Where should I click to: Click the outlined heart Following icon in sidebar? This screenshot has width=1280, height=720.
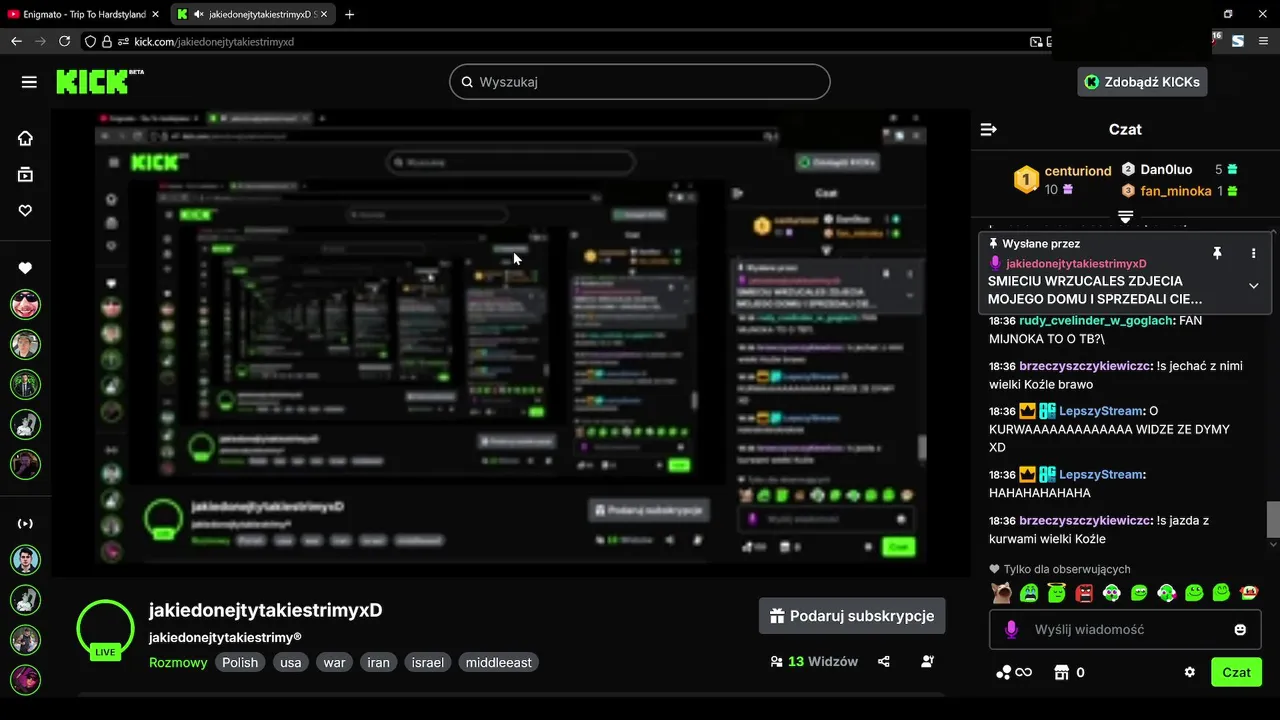click(25, 210)
